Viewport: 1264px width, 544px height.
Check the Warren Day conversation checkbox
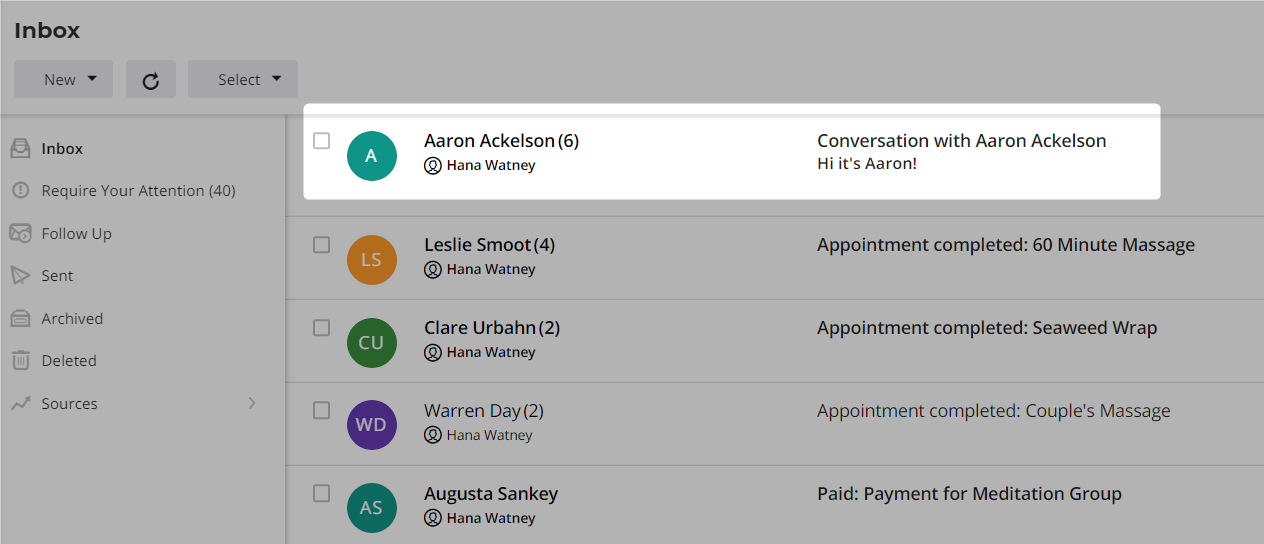(x=321, y=410)
